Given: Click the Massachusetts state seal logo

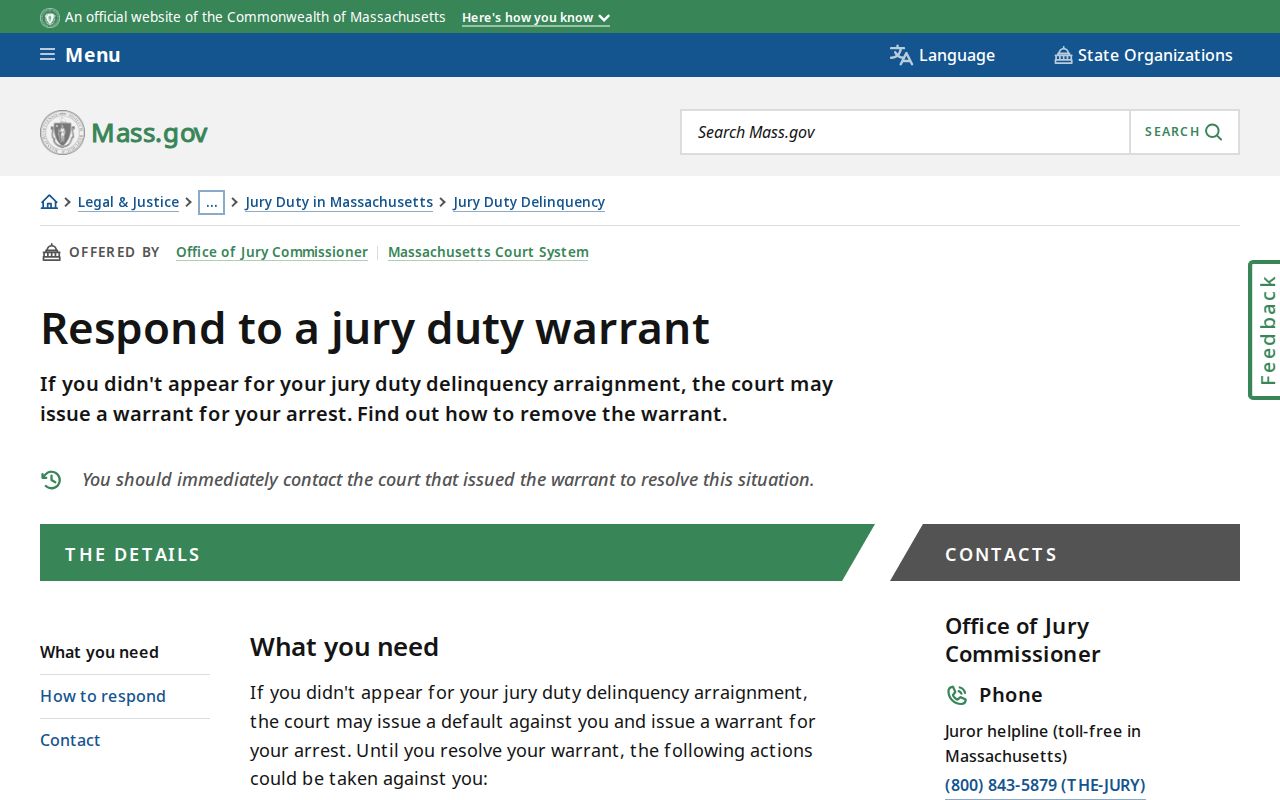Looking at the screenshot, I should tap(62, 132).
